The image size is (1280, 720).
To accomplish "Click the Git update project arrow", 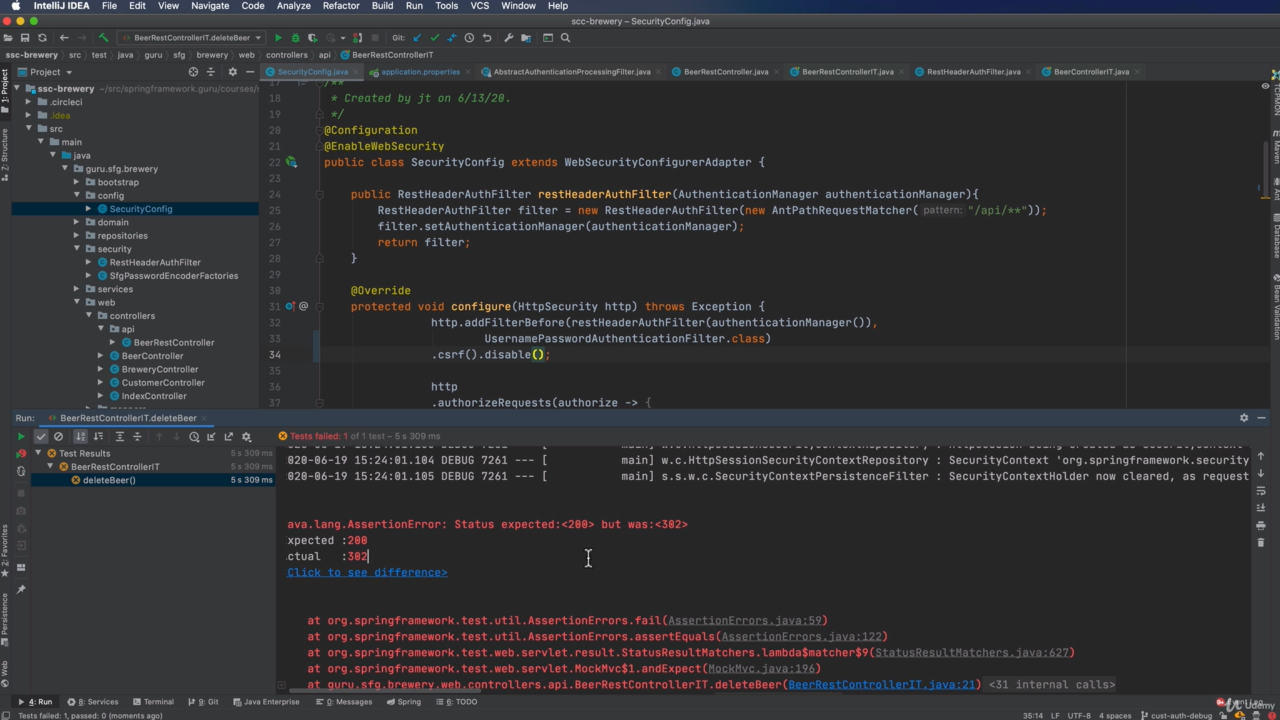I will (x=417, y=38).
